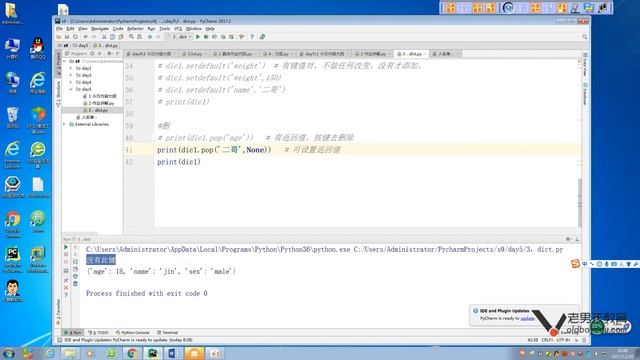Open the Refactor menu
Viewport: 640px width, 360px height.
tap(135, 29)
